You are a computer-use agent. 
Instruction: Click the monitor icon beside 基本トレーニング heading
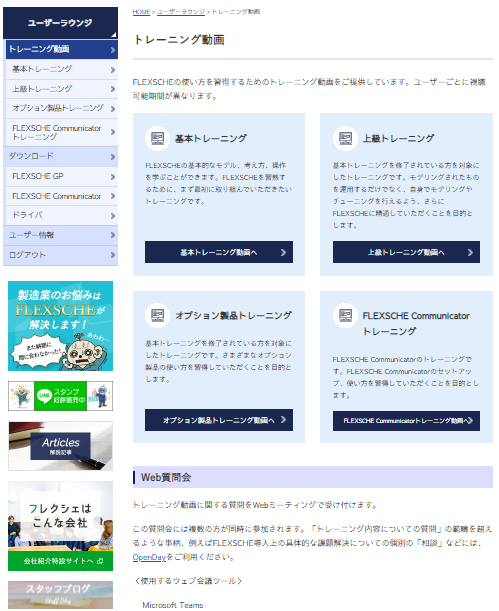[157, 138]
